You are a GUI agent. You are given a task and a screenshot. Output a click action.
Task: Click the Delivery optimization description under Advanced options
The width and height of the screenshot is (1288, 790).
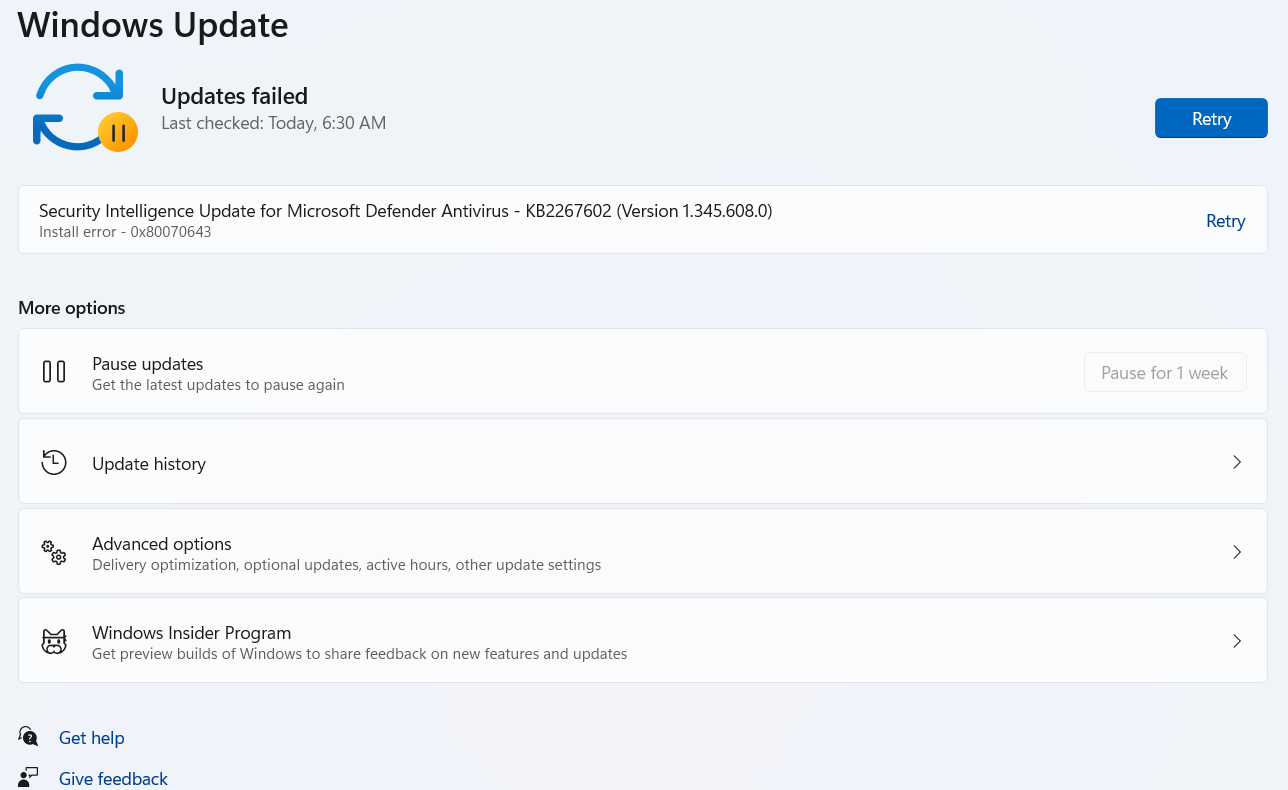[x=346, y=565]
